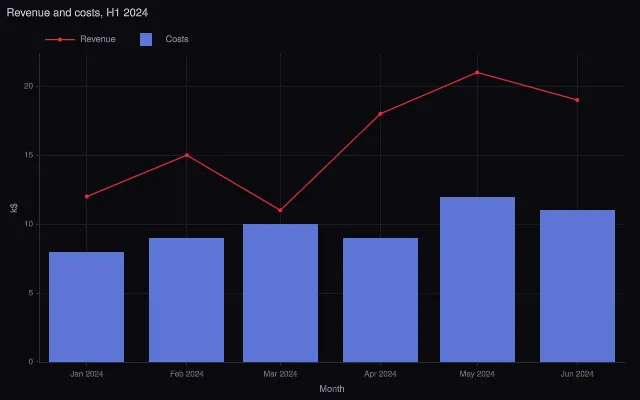This screenshot has width=640, height=400.
Task: Click the 'Jan 2024' axis label
Action: tap(87, 374)
